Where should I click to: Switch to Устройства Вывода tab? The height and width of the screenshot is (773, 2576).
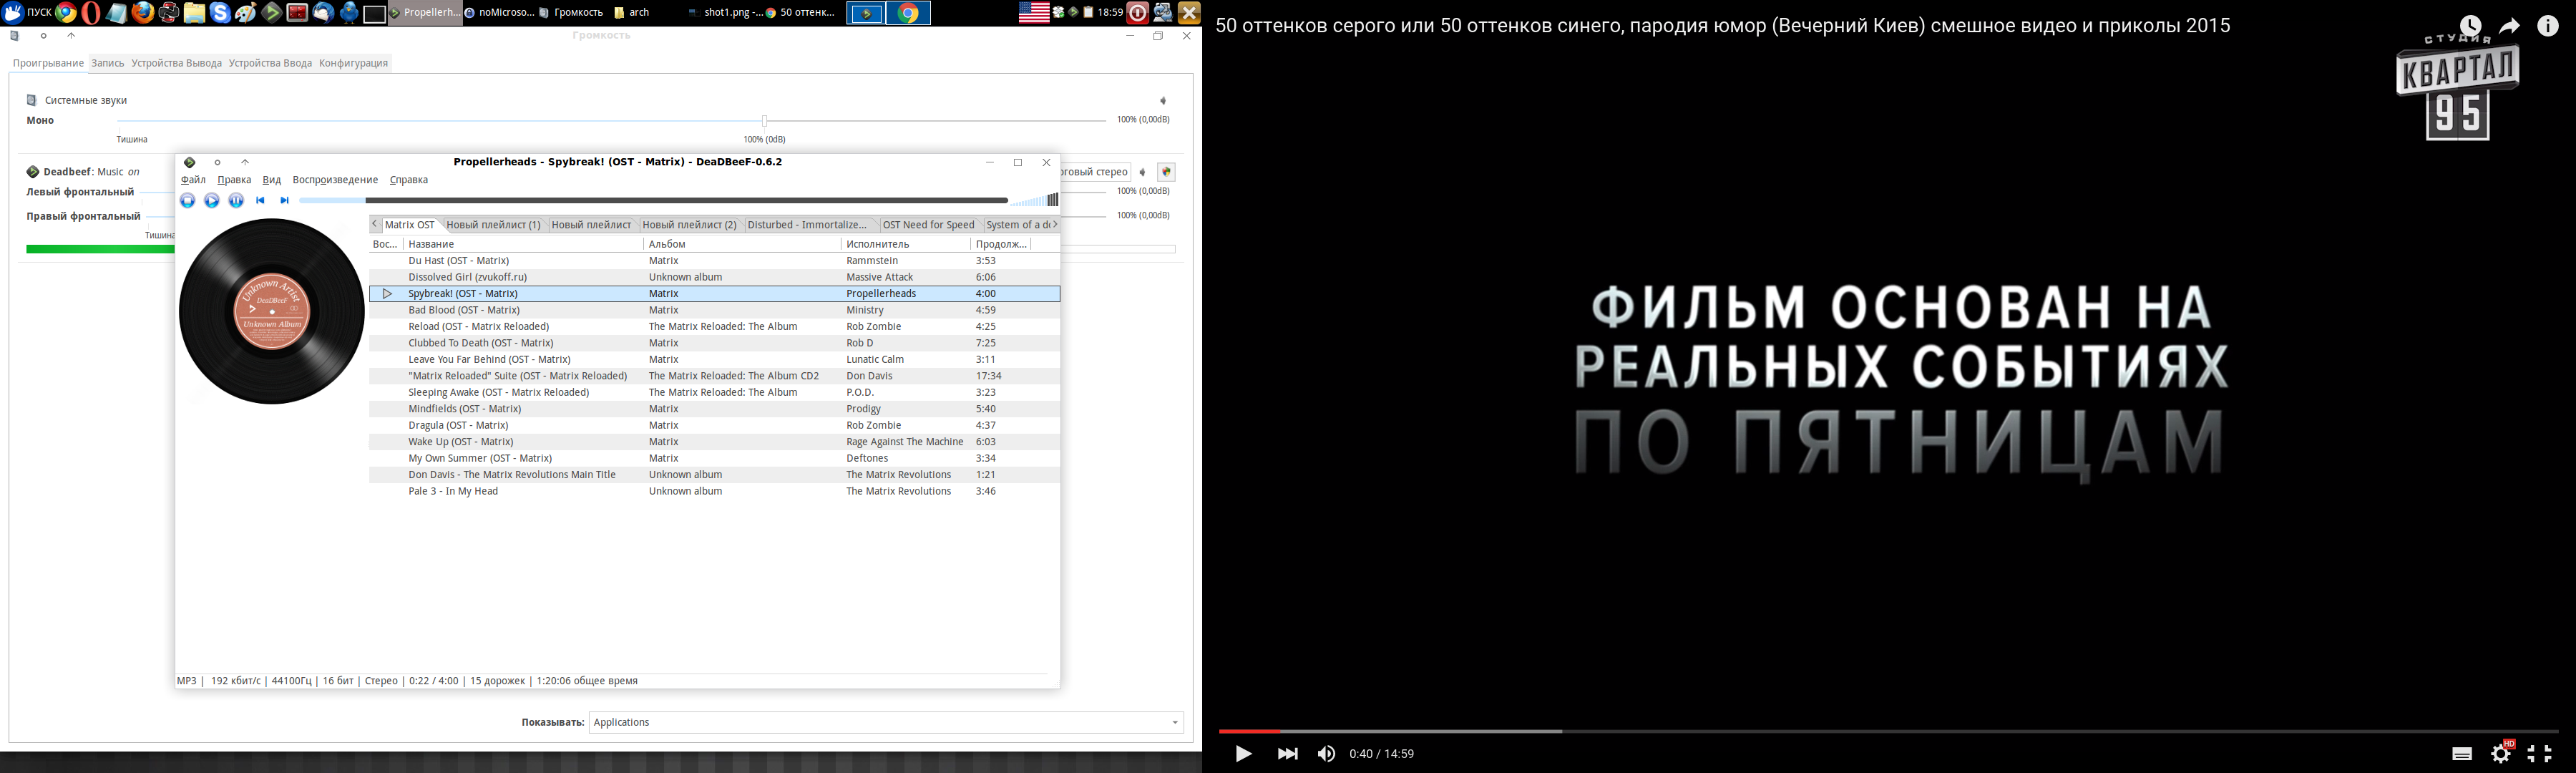[x=177, y=63]
